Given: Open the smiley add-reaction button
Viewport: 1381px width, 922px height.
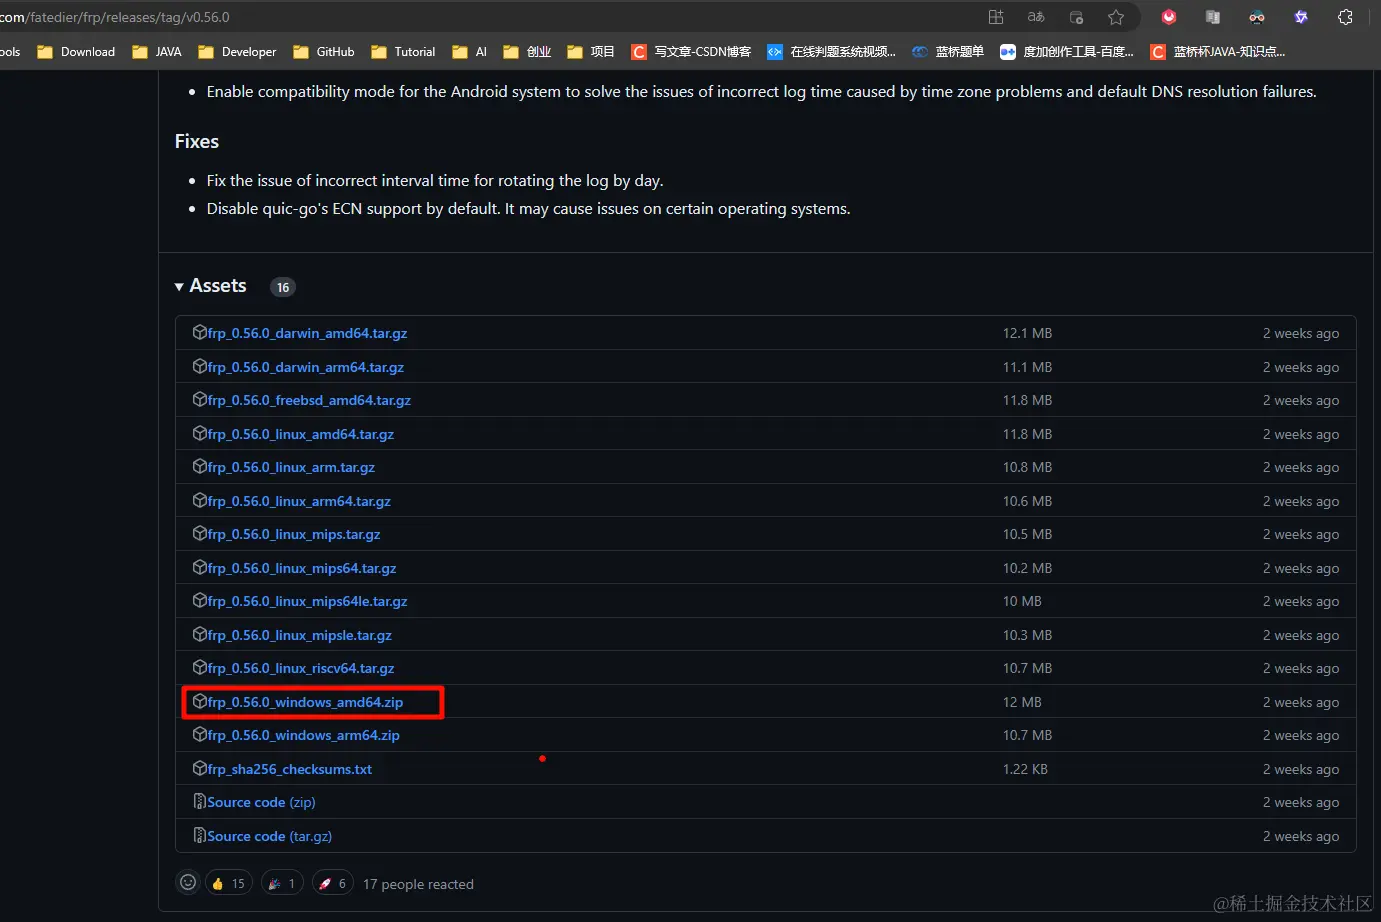Looking at the screenshot, I should coord(188,882).
